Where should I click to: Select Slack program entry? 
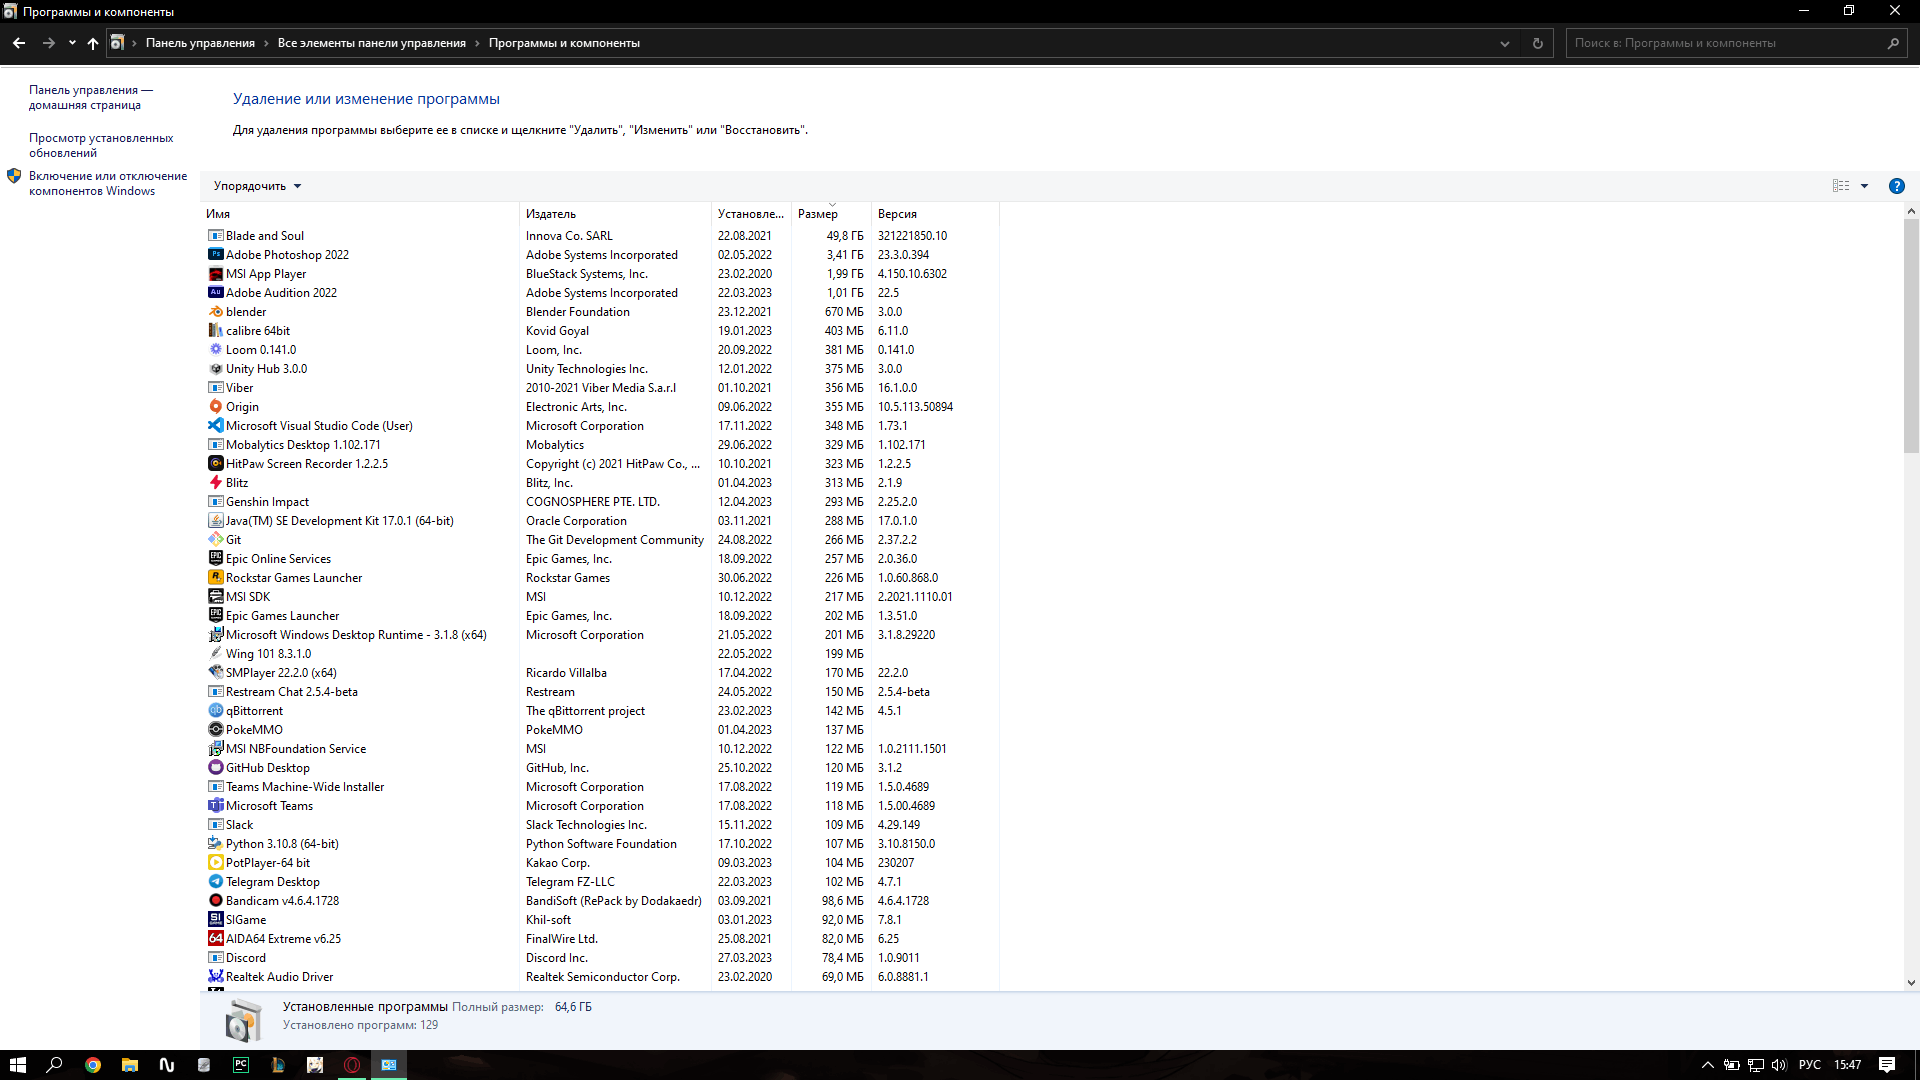pos(600,825)
